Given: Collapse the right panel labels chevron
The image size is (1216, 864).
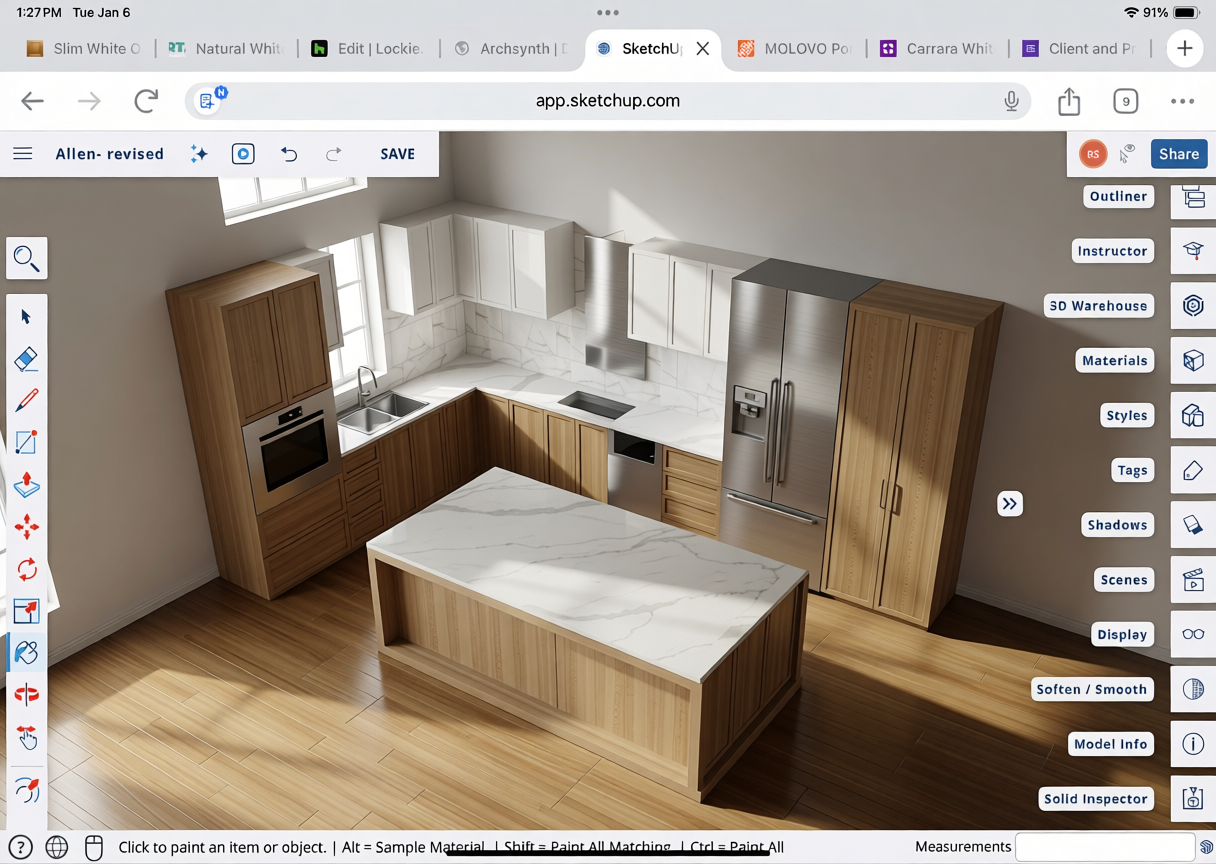Looking at the screenshot, I should coord(1010,504).
